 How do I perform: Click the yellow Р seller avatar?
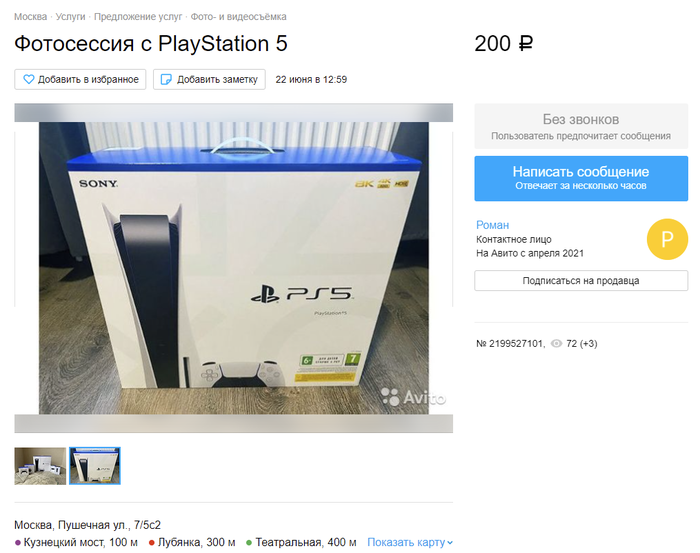click(667, 239)
